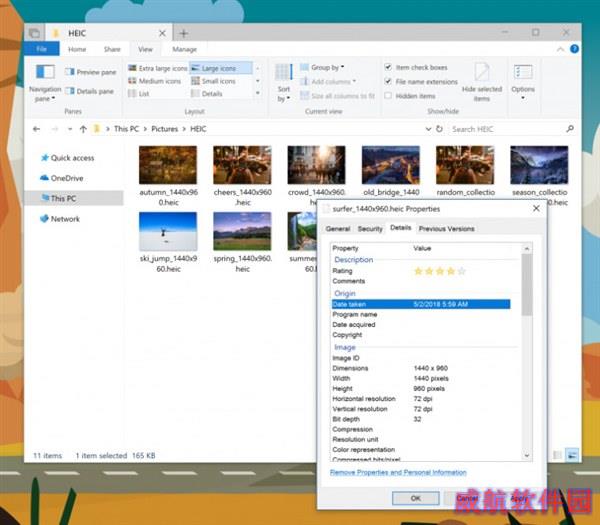
Task: Open the Home ribbon tab
Action: pyautogui.click(x=77, y=49)
